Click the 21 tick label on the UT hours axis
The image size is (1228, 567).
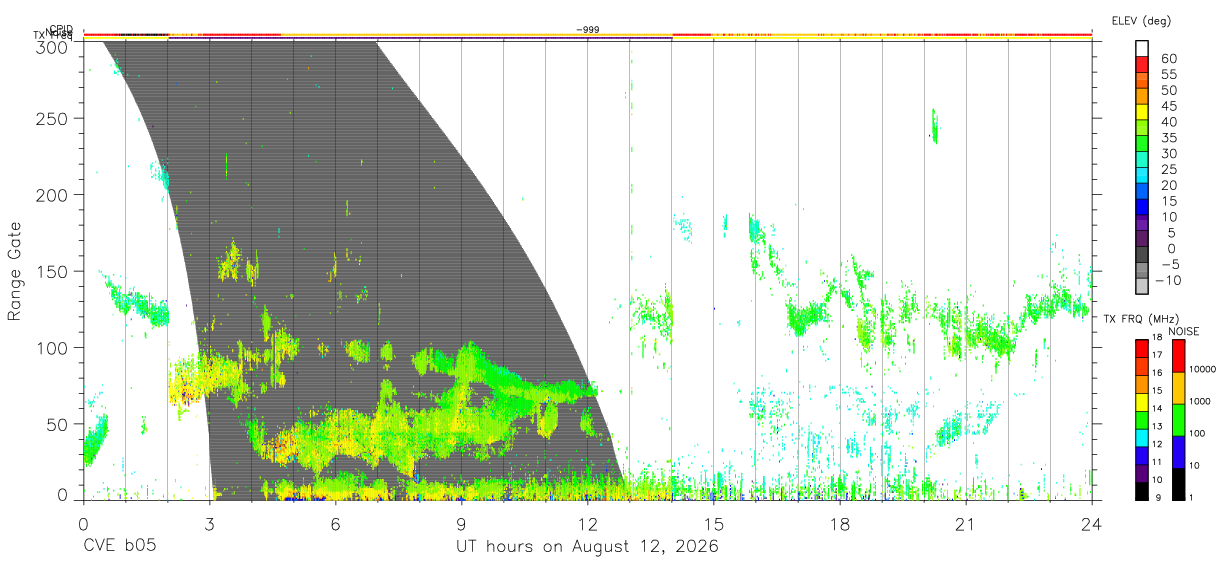[966, 524]
